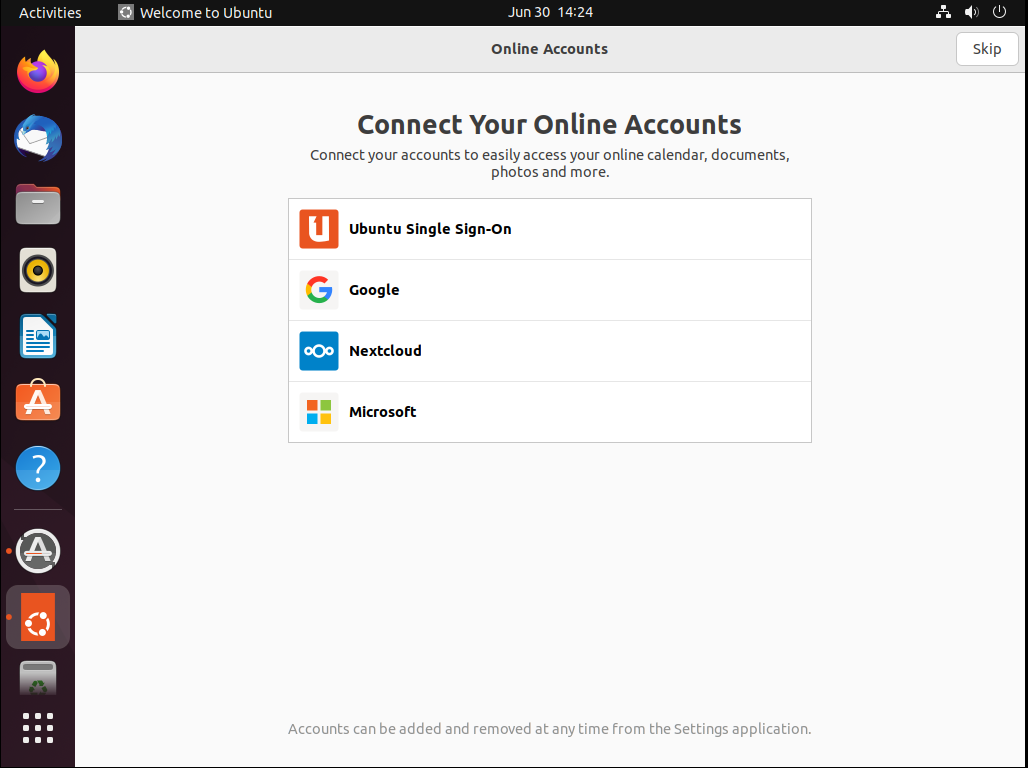Click the Ubuntu Single Sign-On logo icon

click(x=319, y=229)
